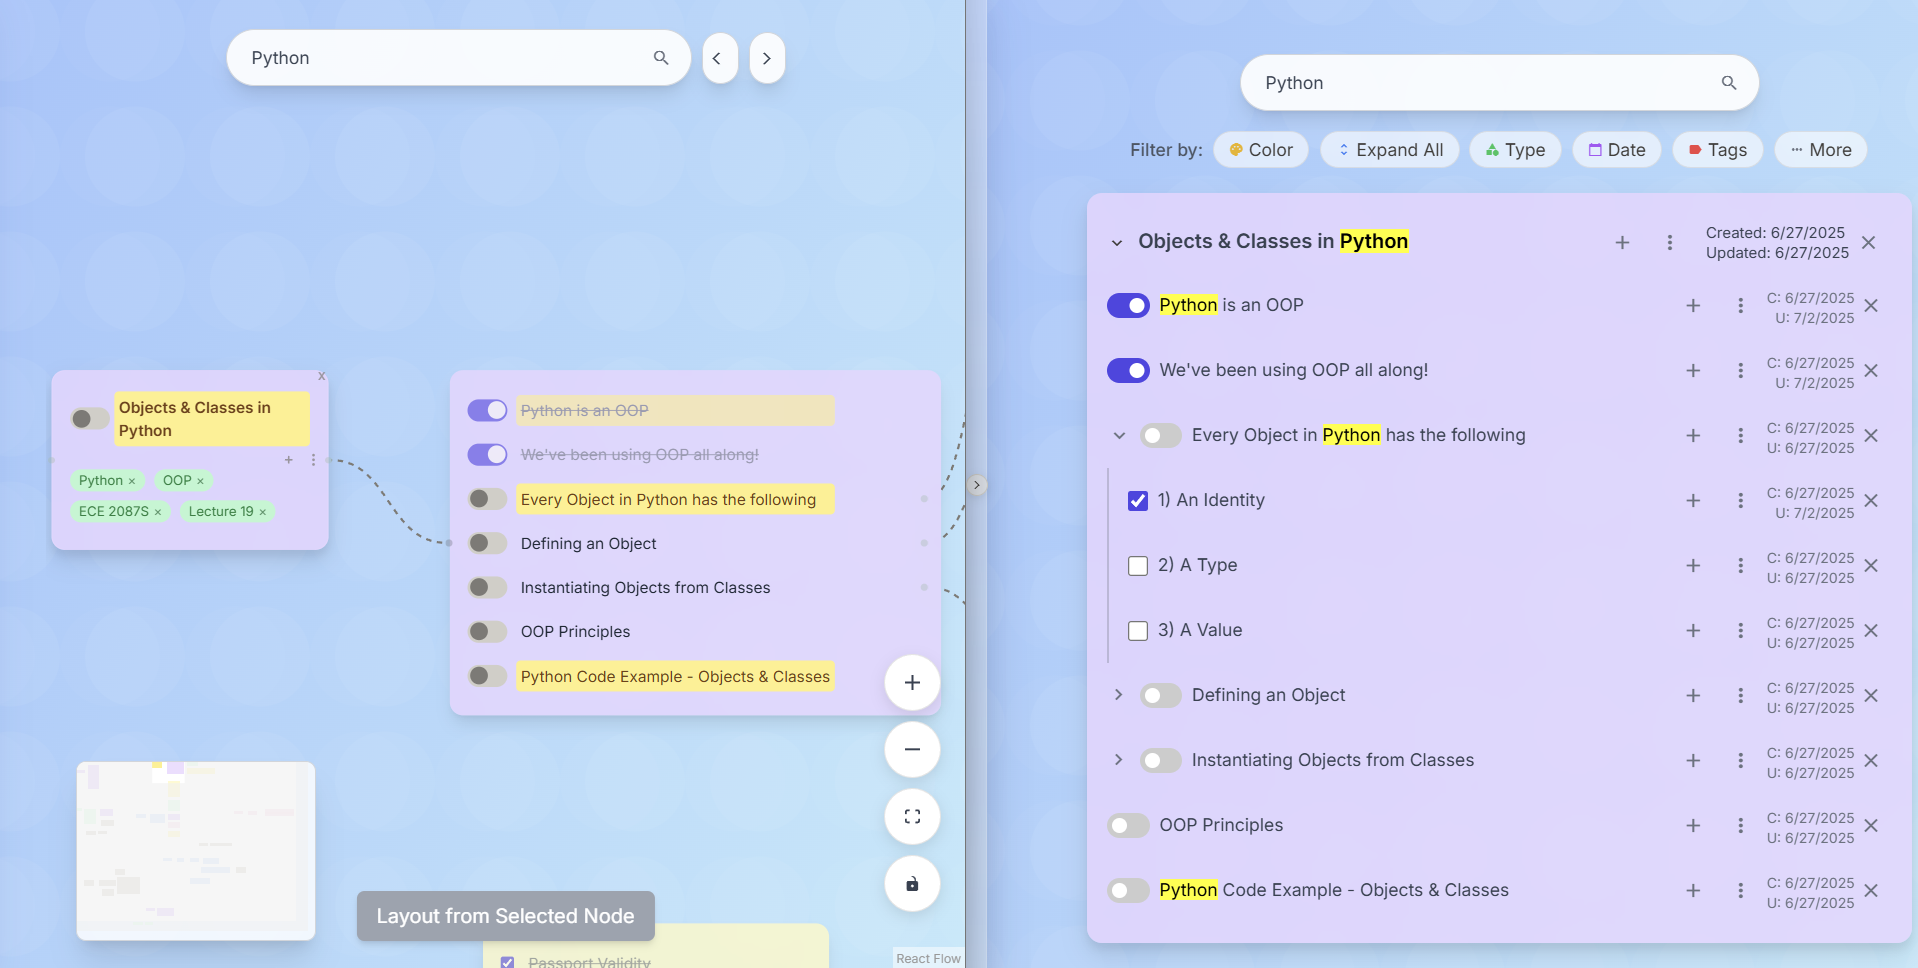Image resolution: width=1918 pixels, height=968 pixels.
Task: Open options for 2) A Type row
Action: 1740,566
